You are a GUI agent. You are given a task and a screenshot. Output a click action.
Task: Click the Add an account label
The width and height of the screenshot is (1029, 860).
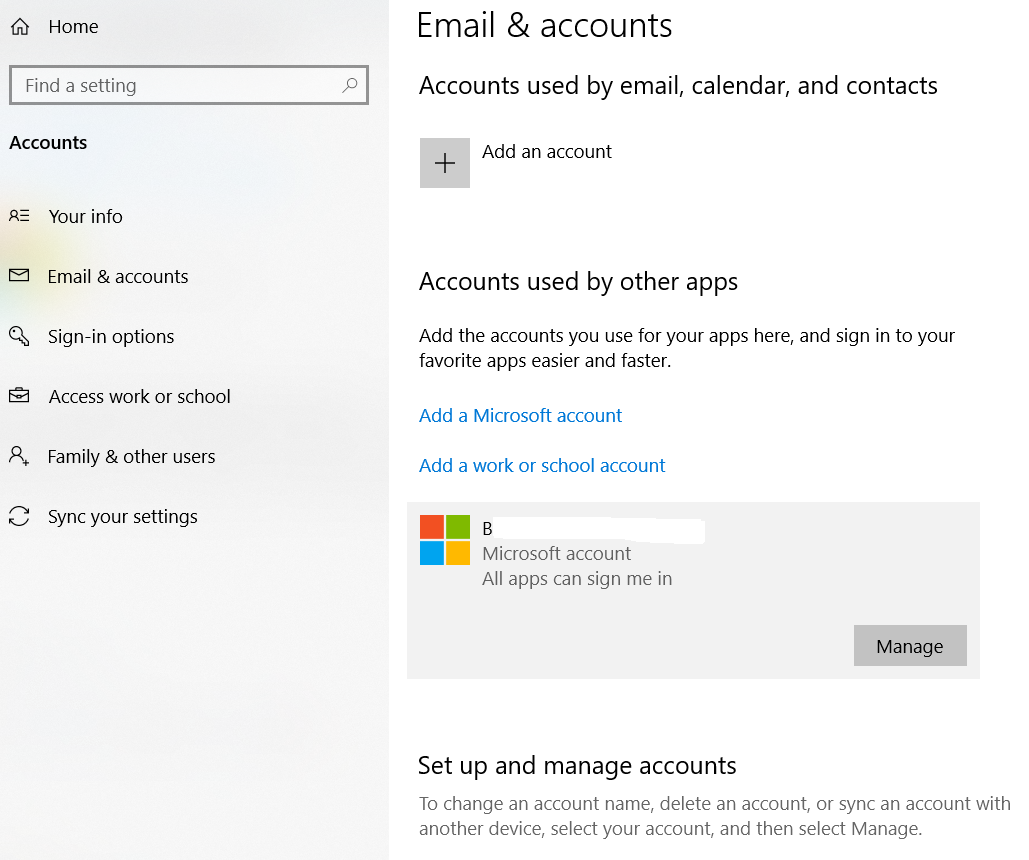547,152
